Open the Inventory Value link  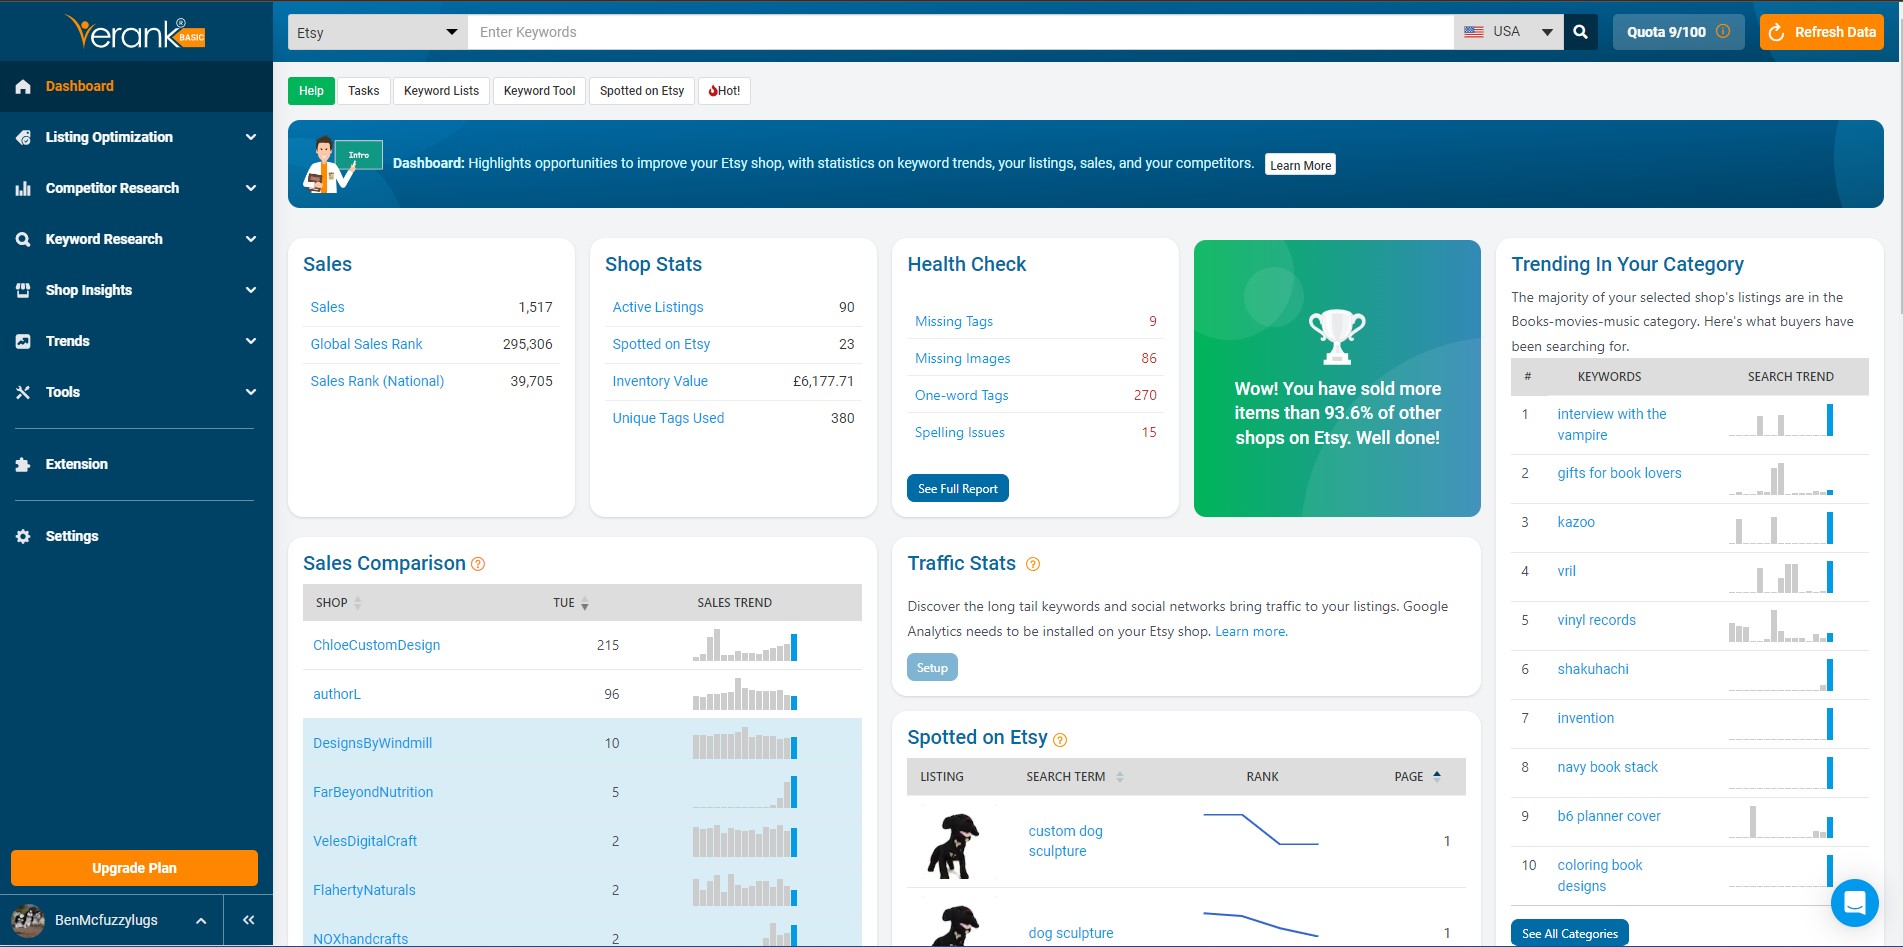[660, 382]
